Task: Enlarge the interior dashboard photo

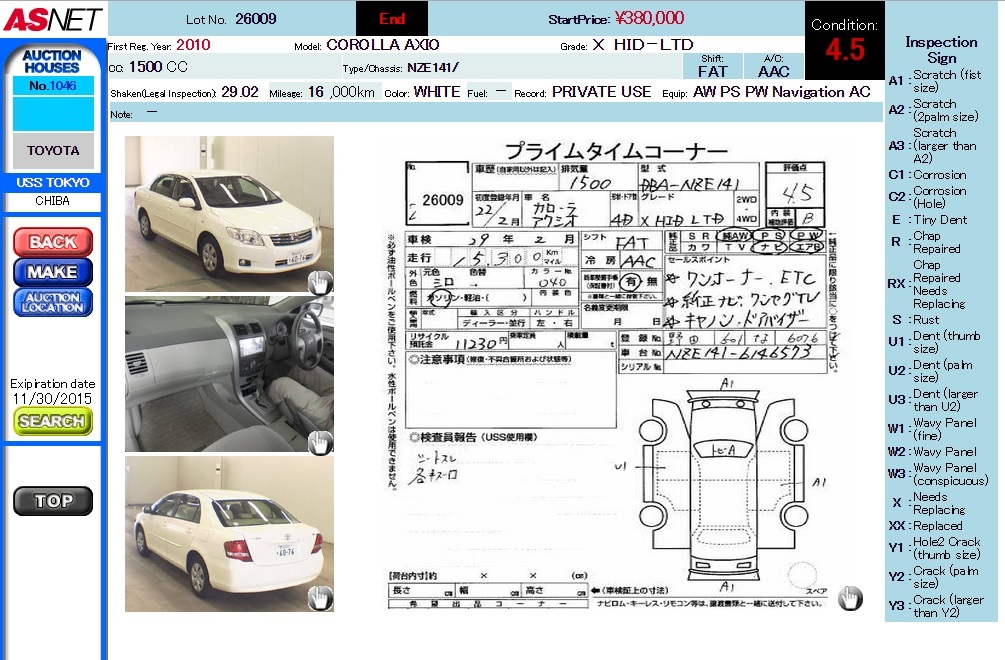Action: 229,374
